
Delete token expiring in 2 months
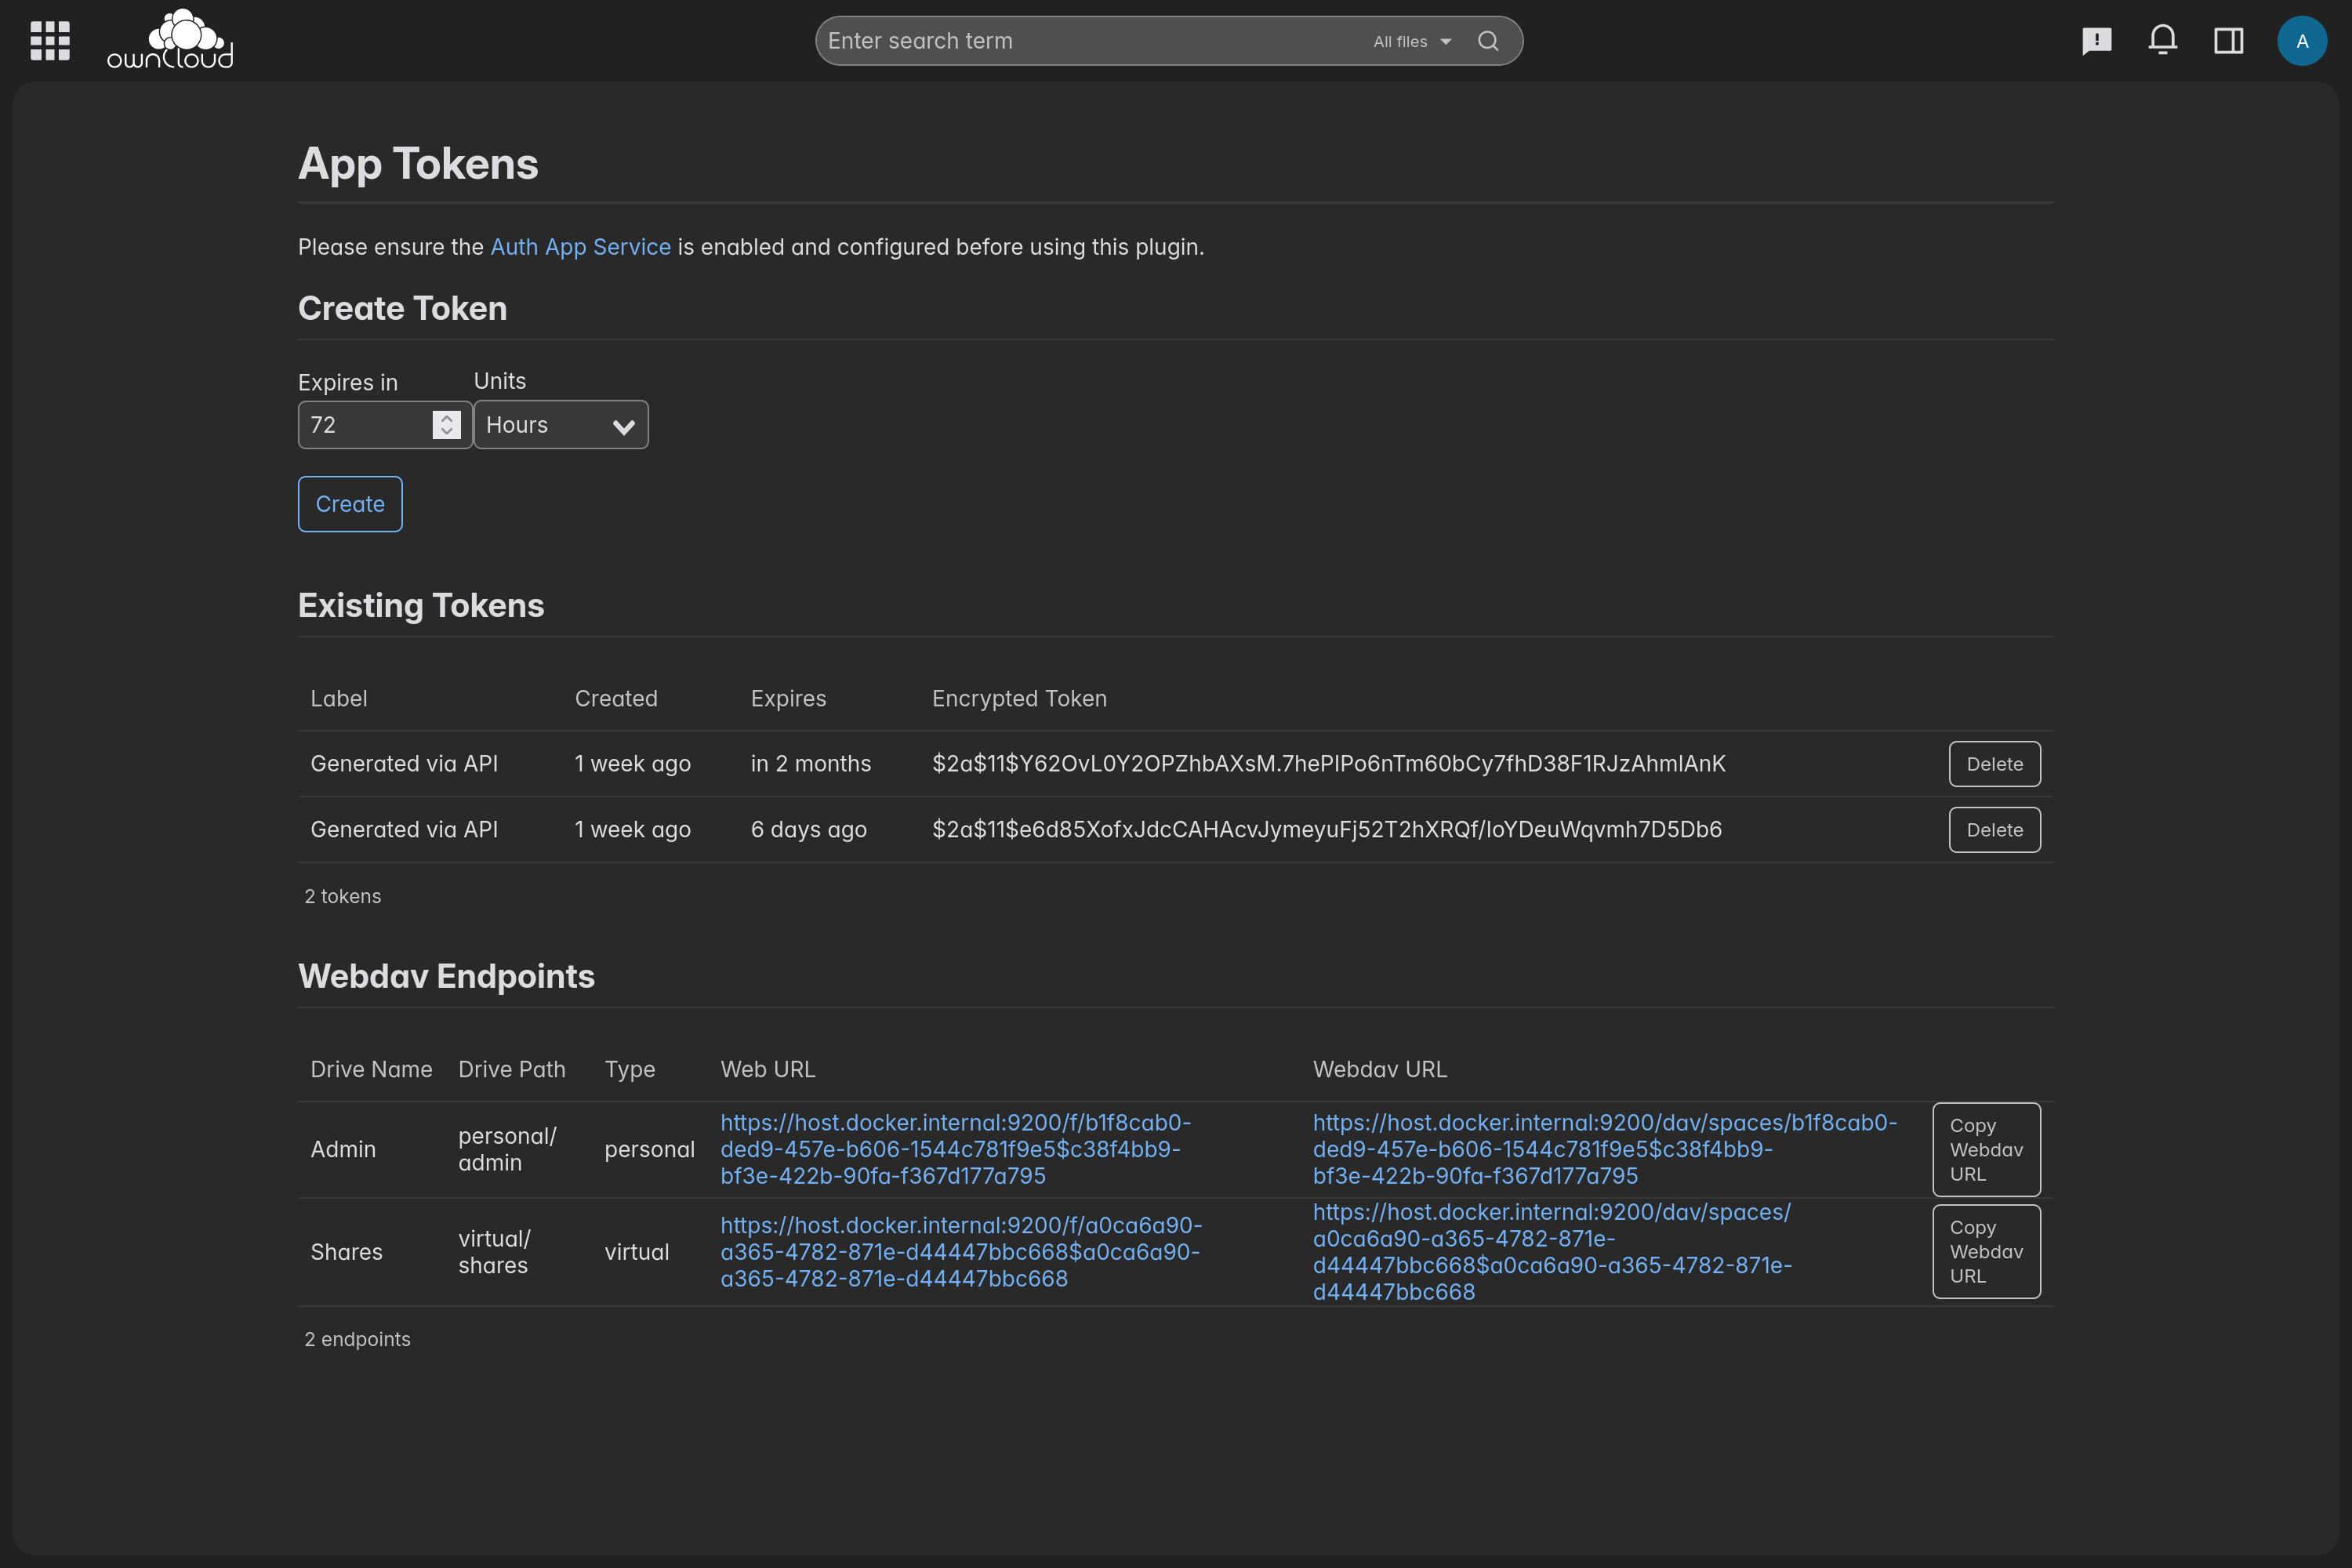(x=1994, y=764)
